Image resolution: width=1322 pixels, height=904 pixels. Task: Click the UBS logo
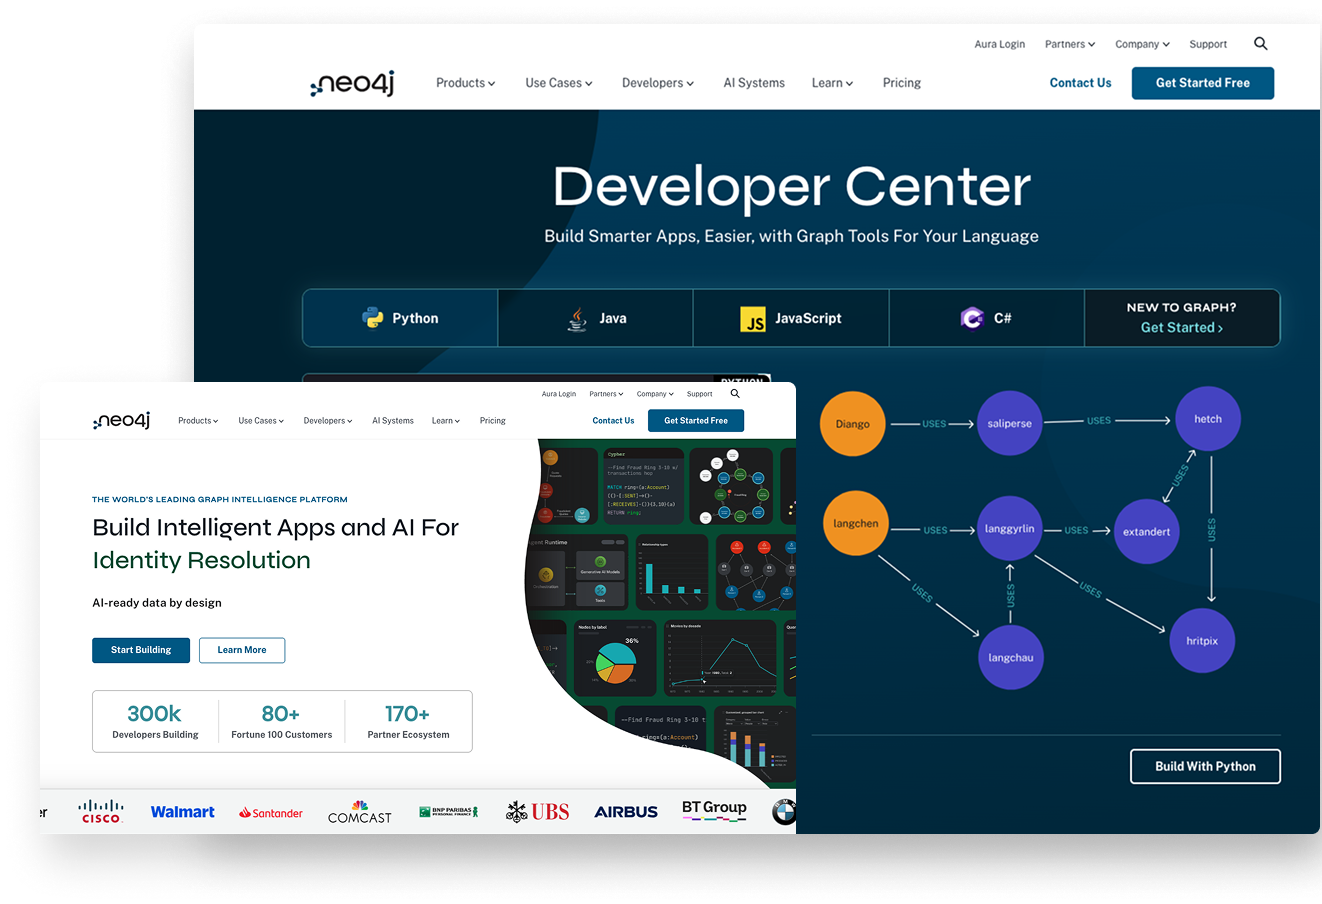pyautogui.click(x=538, y=811)
